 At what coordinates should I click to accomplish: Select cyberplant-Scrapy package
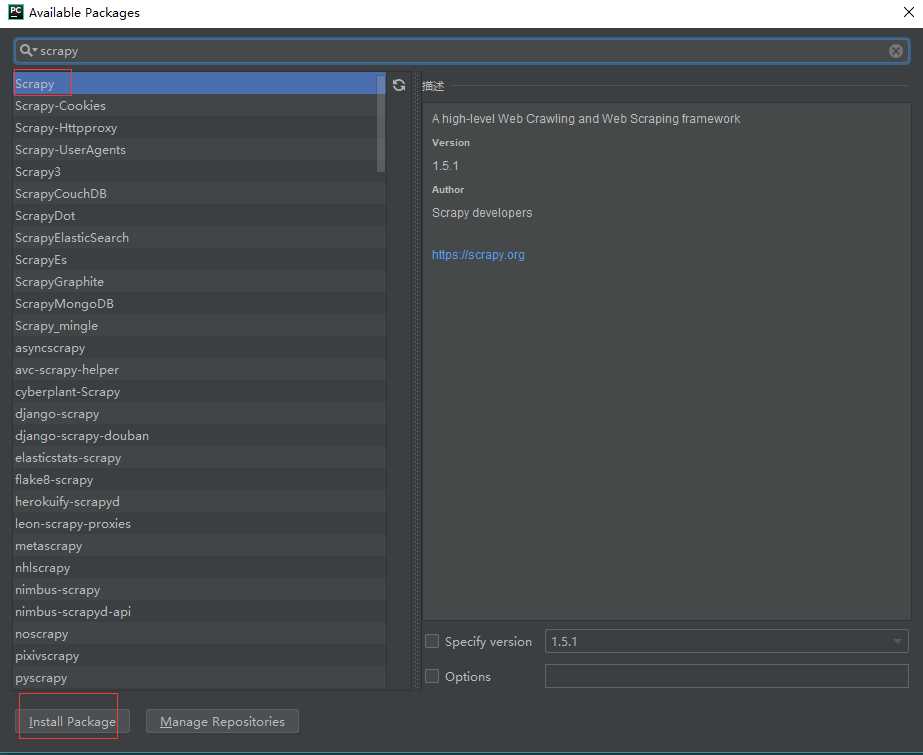(x=199, y=392)
